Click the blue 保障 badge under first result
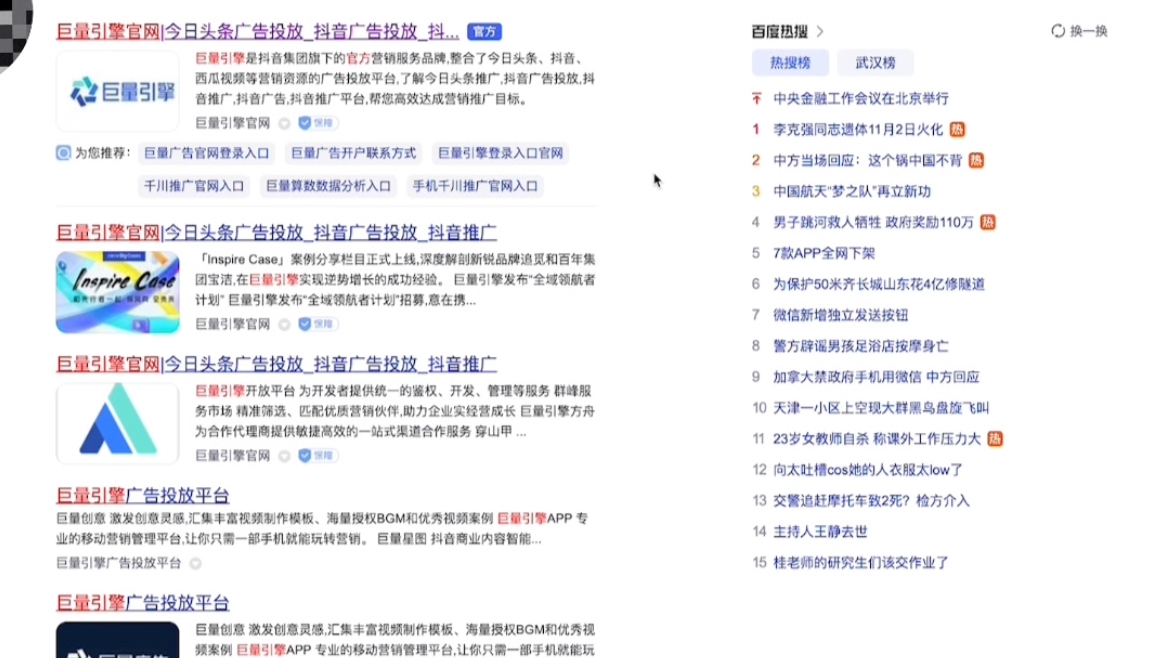Viewport: 1166px width, 658px height. coord(317,122)
